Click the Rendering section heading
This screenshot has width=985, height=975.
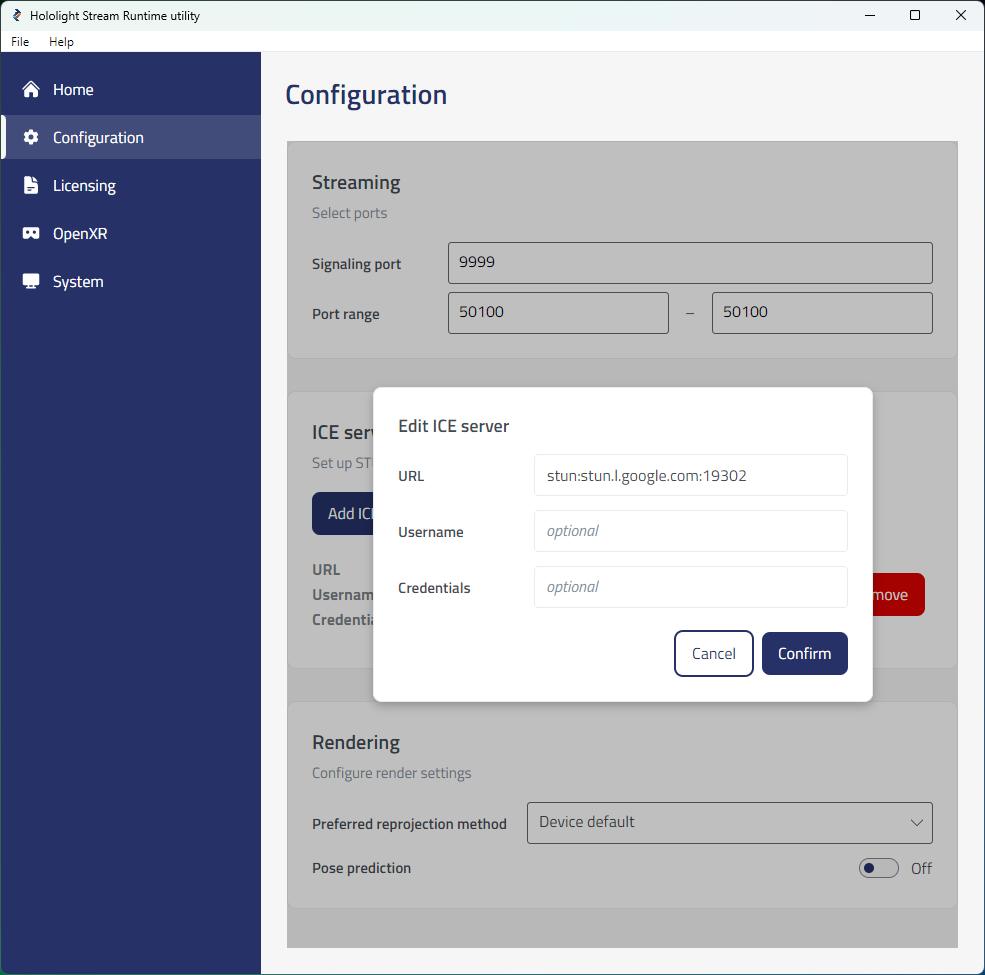(x=356, y=743)
